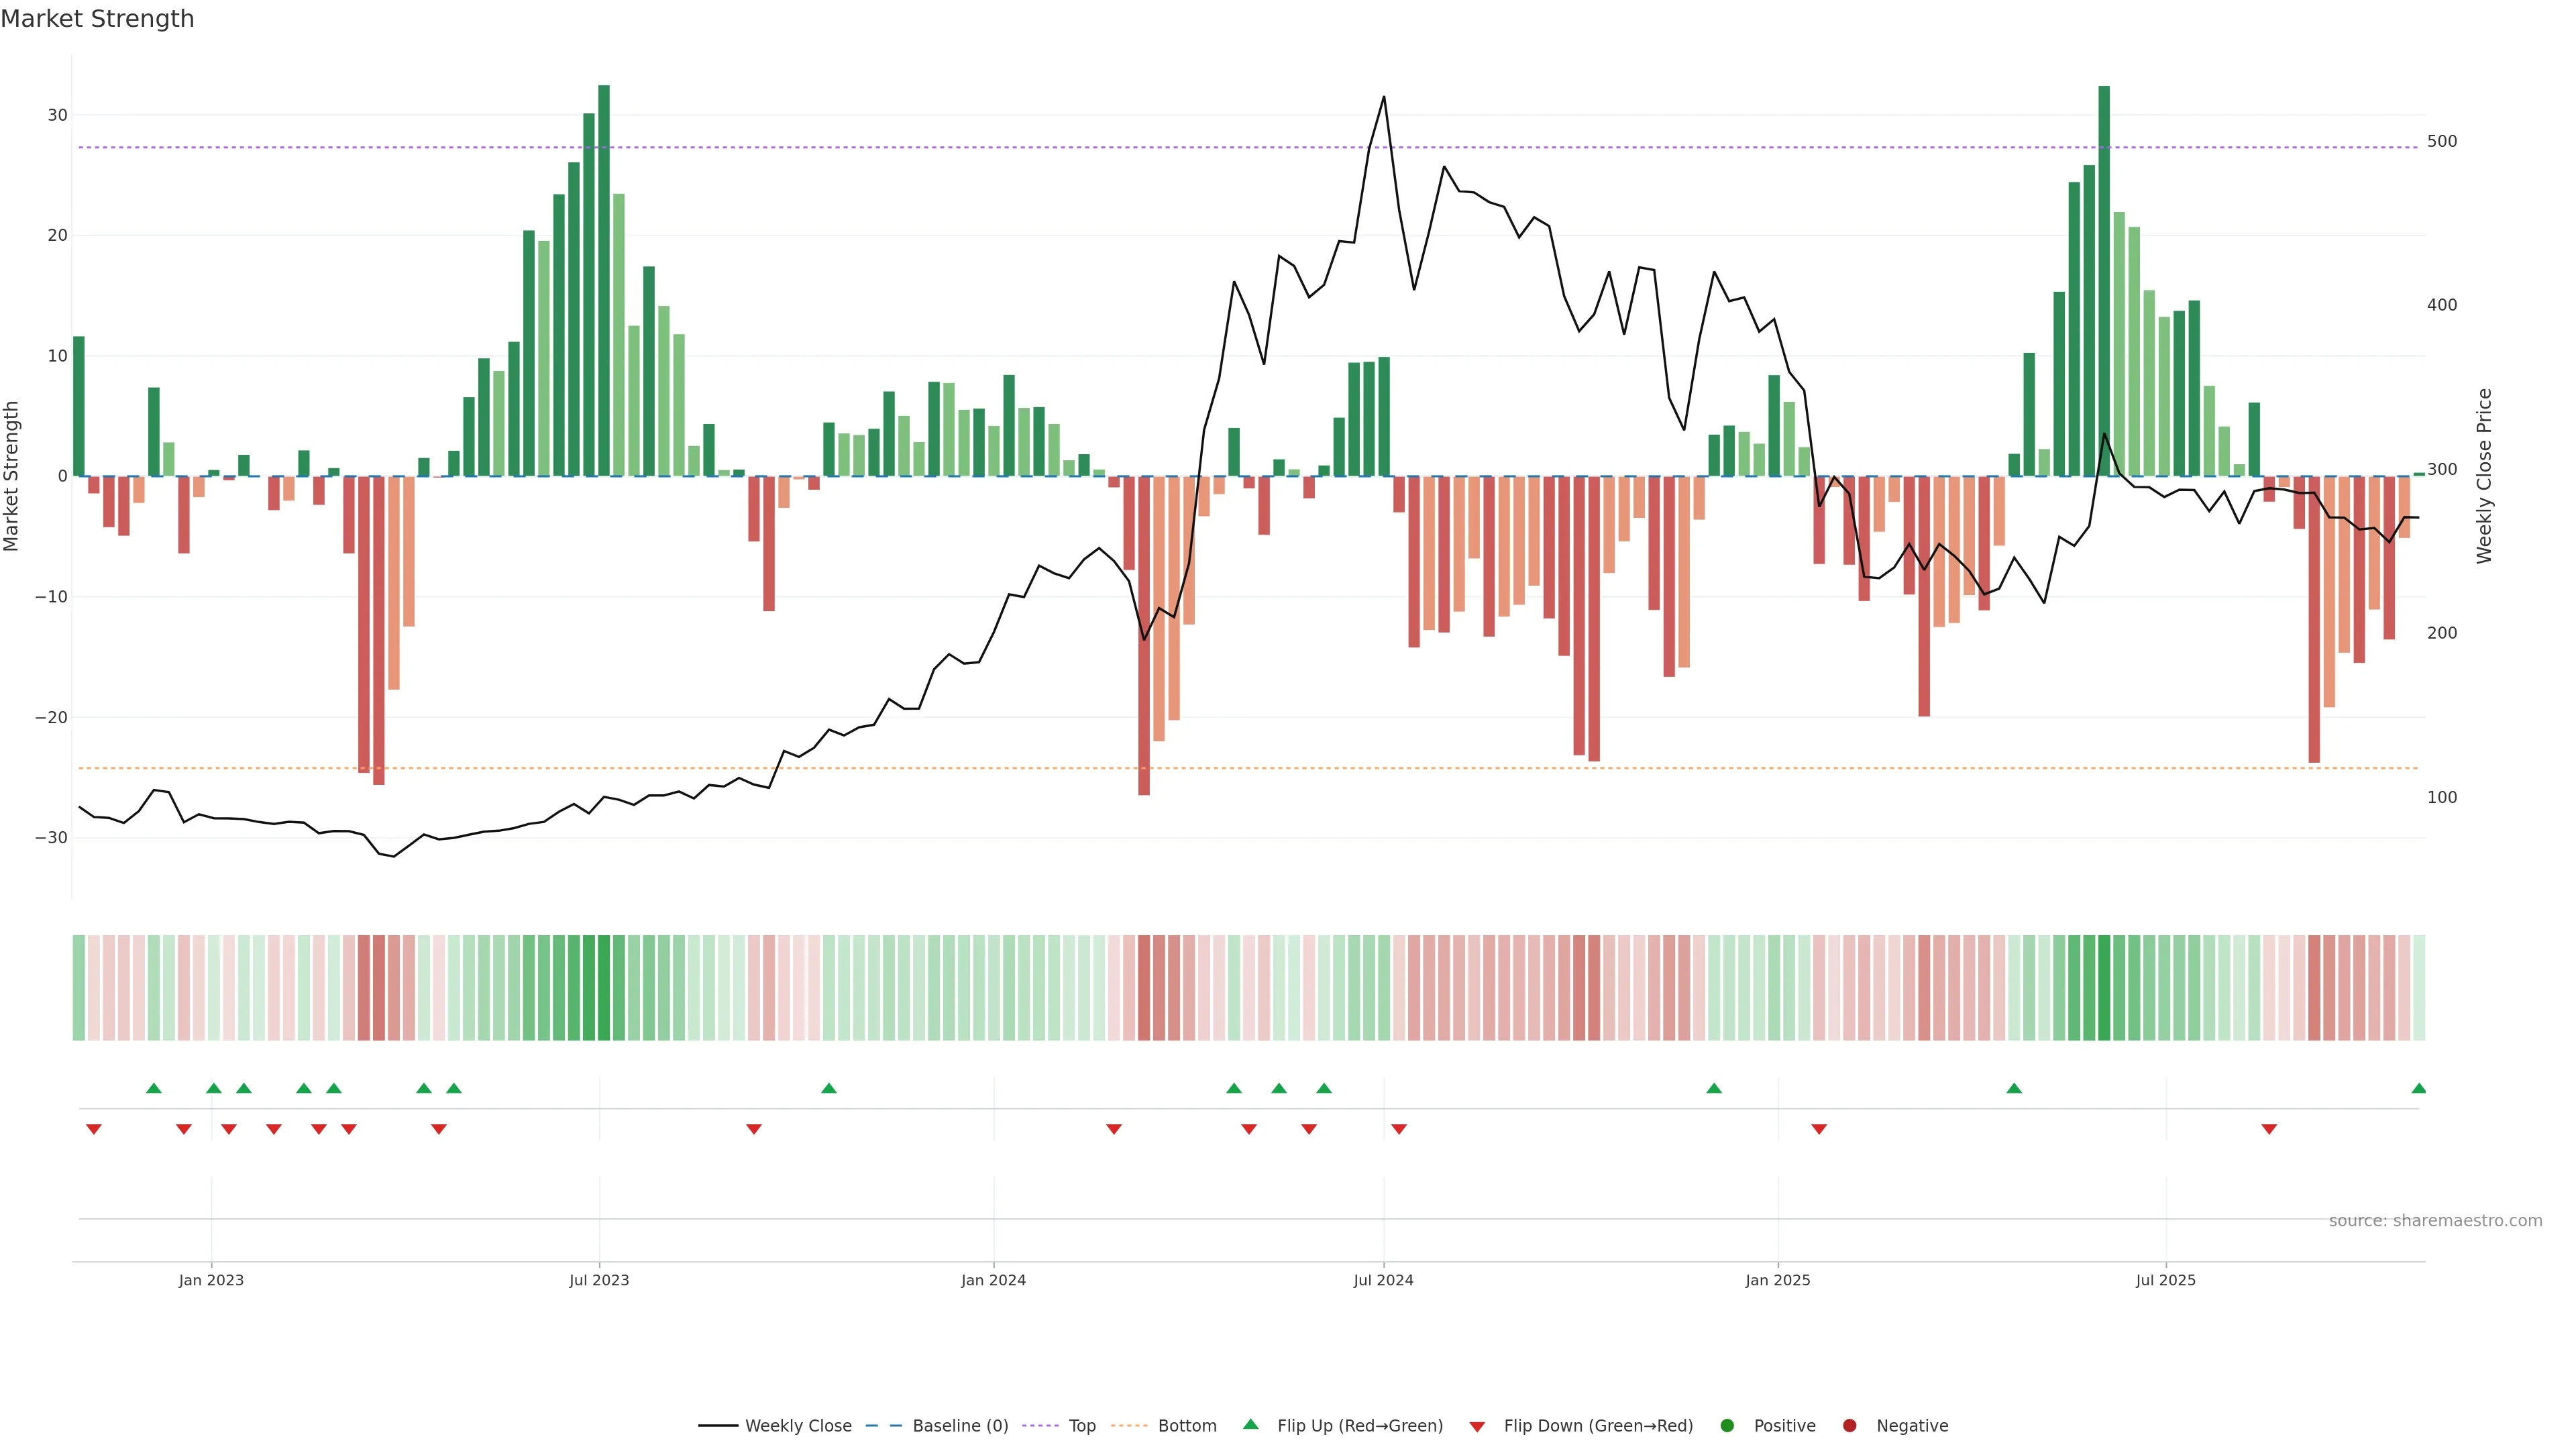Click the red flip-down marker just after Jul 2024
Viewport: 2576px width, 1449px height.
tap(1399, 1129)
